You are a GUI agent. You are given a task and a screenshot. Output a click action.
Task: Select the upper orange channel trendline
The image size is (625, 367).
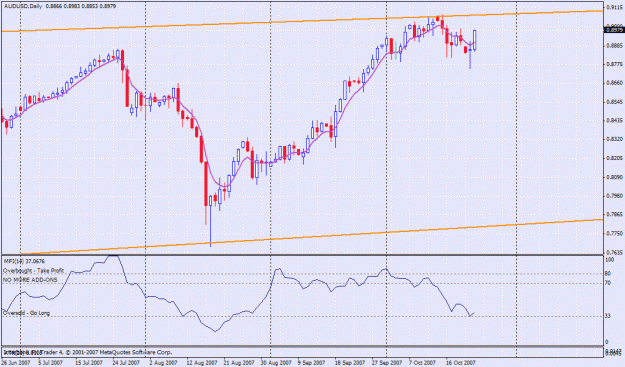pos(302,22)
